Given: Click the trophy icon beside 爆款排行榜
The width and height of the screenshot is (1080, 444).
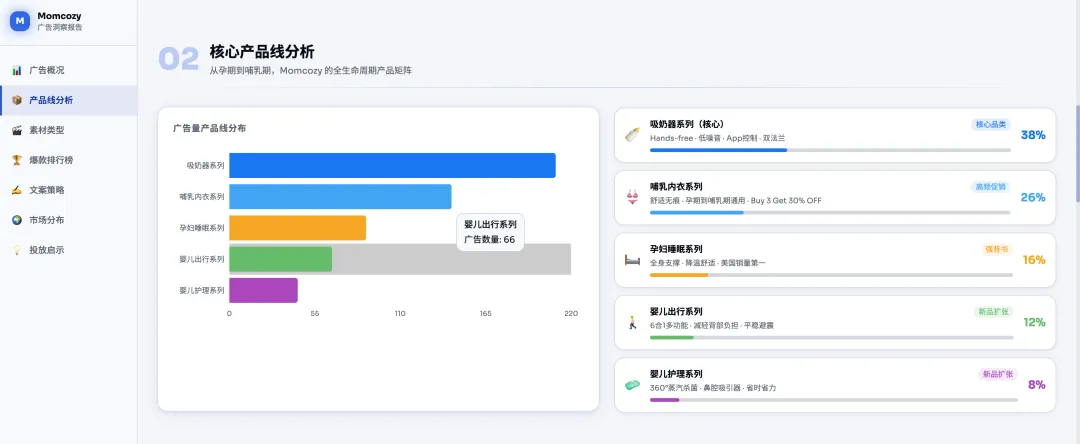Looking at the screenshot, I should pyautogui.click(x=17, y=160).
